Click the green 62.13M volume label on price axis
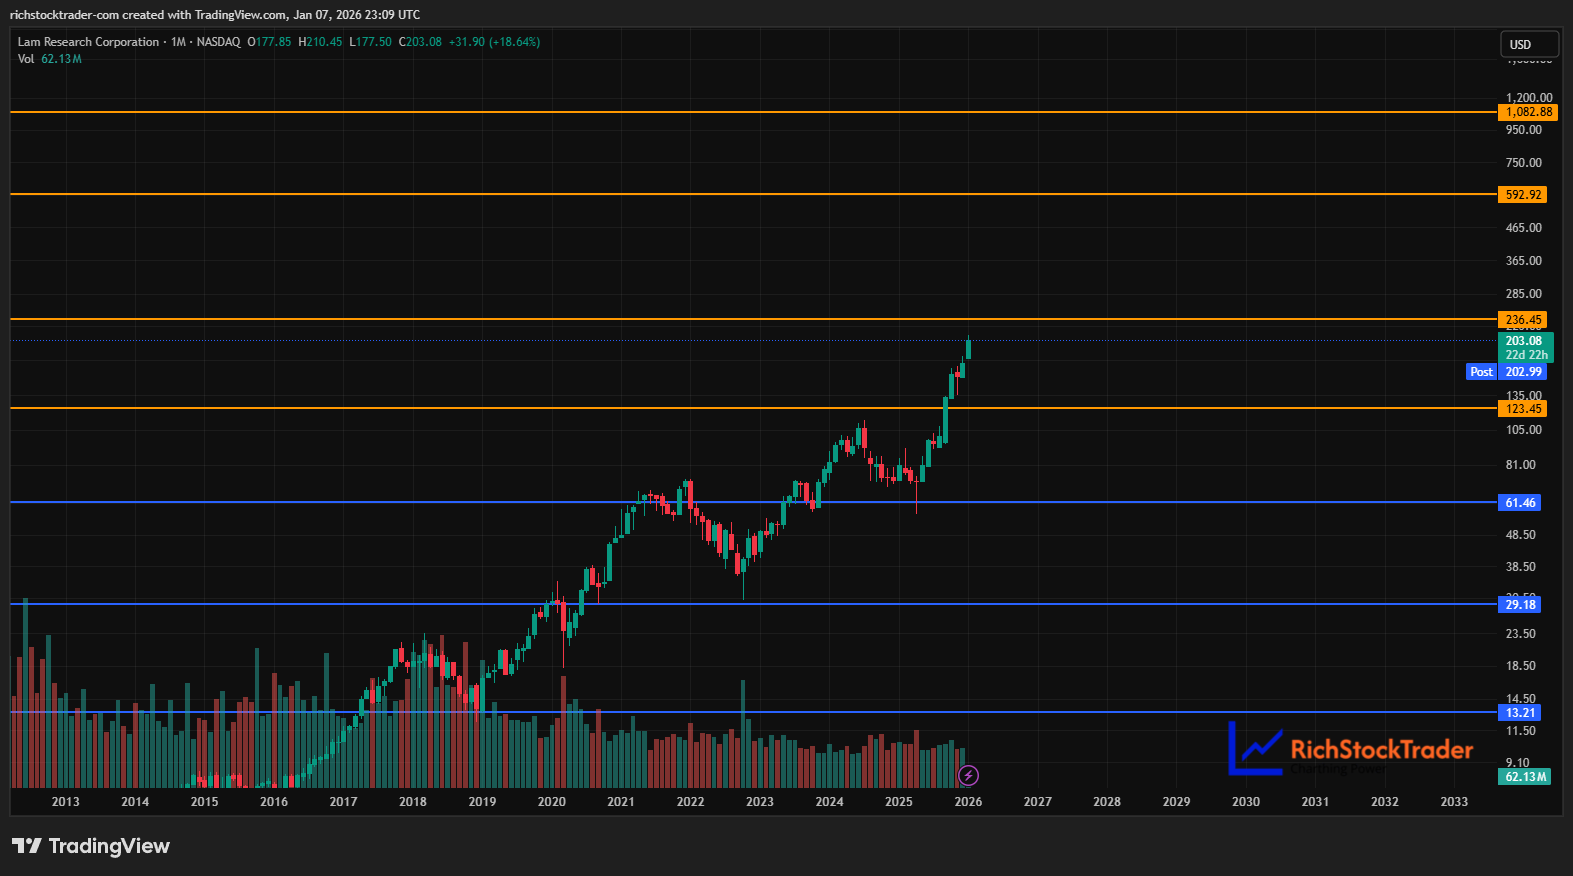The height and width of the screenshot is (876, 1573). 1525,777
